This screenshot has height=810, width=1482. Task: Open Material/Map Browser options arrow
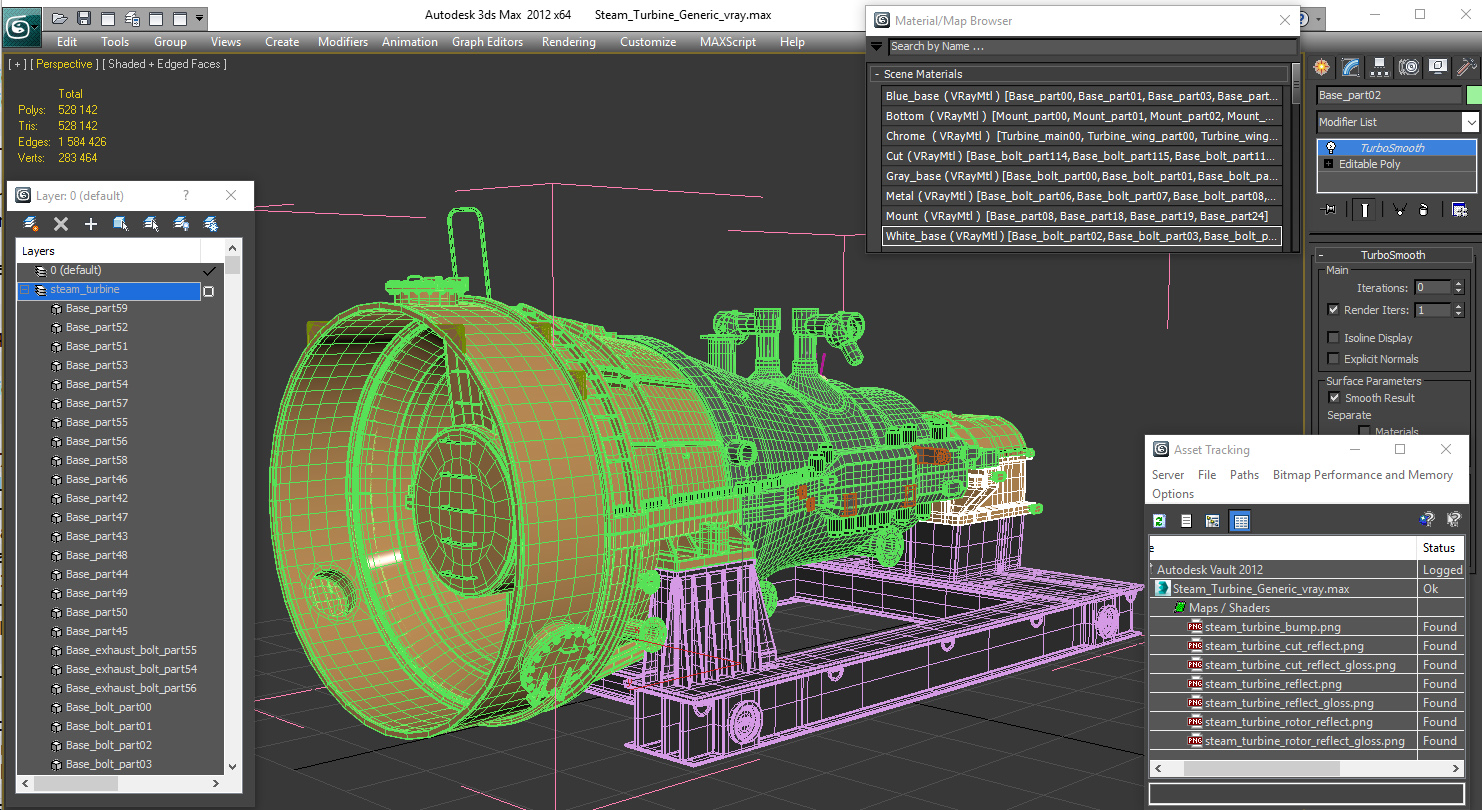877,46
